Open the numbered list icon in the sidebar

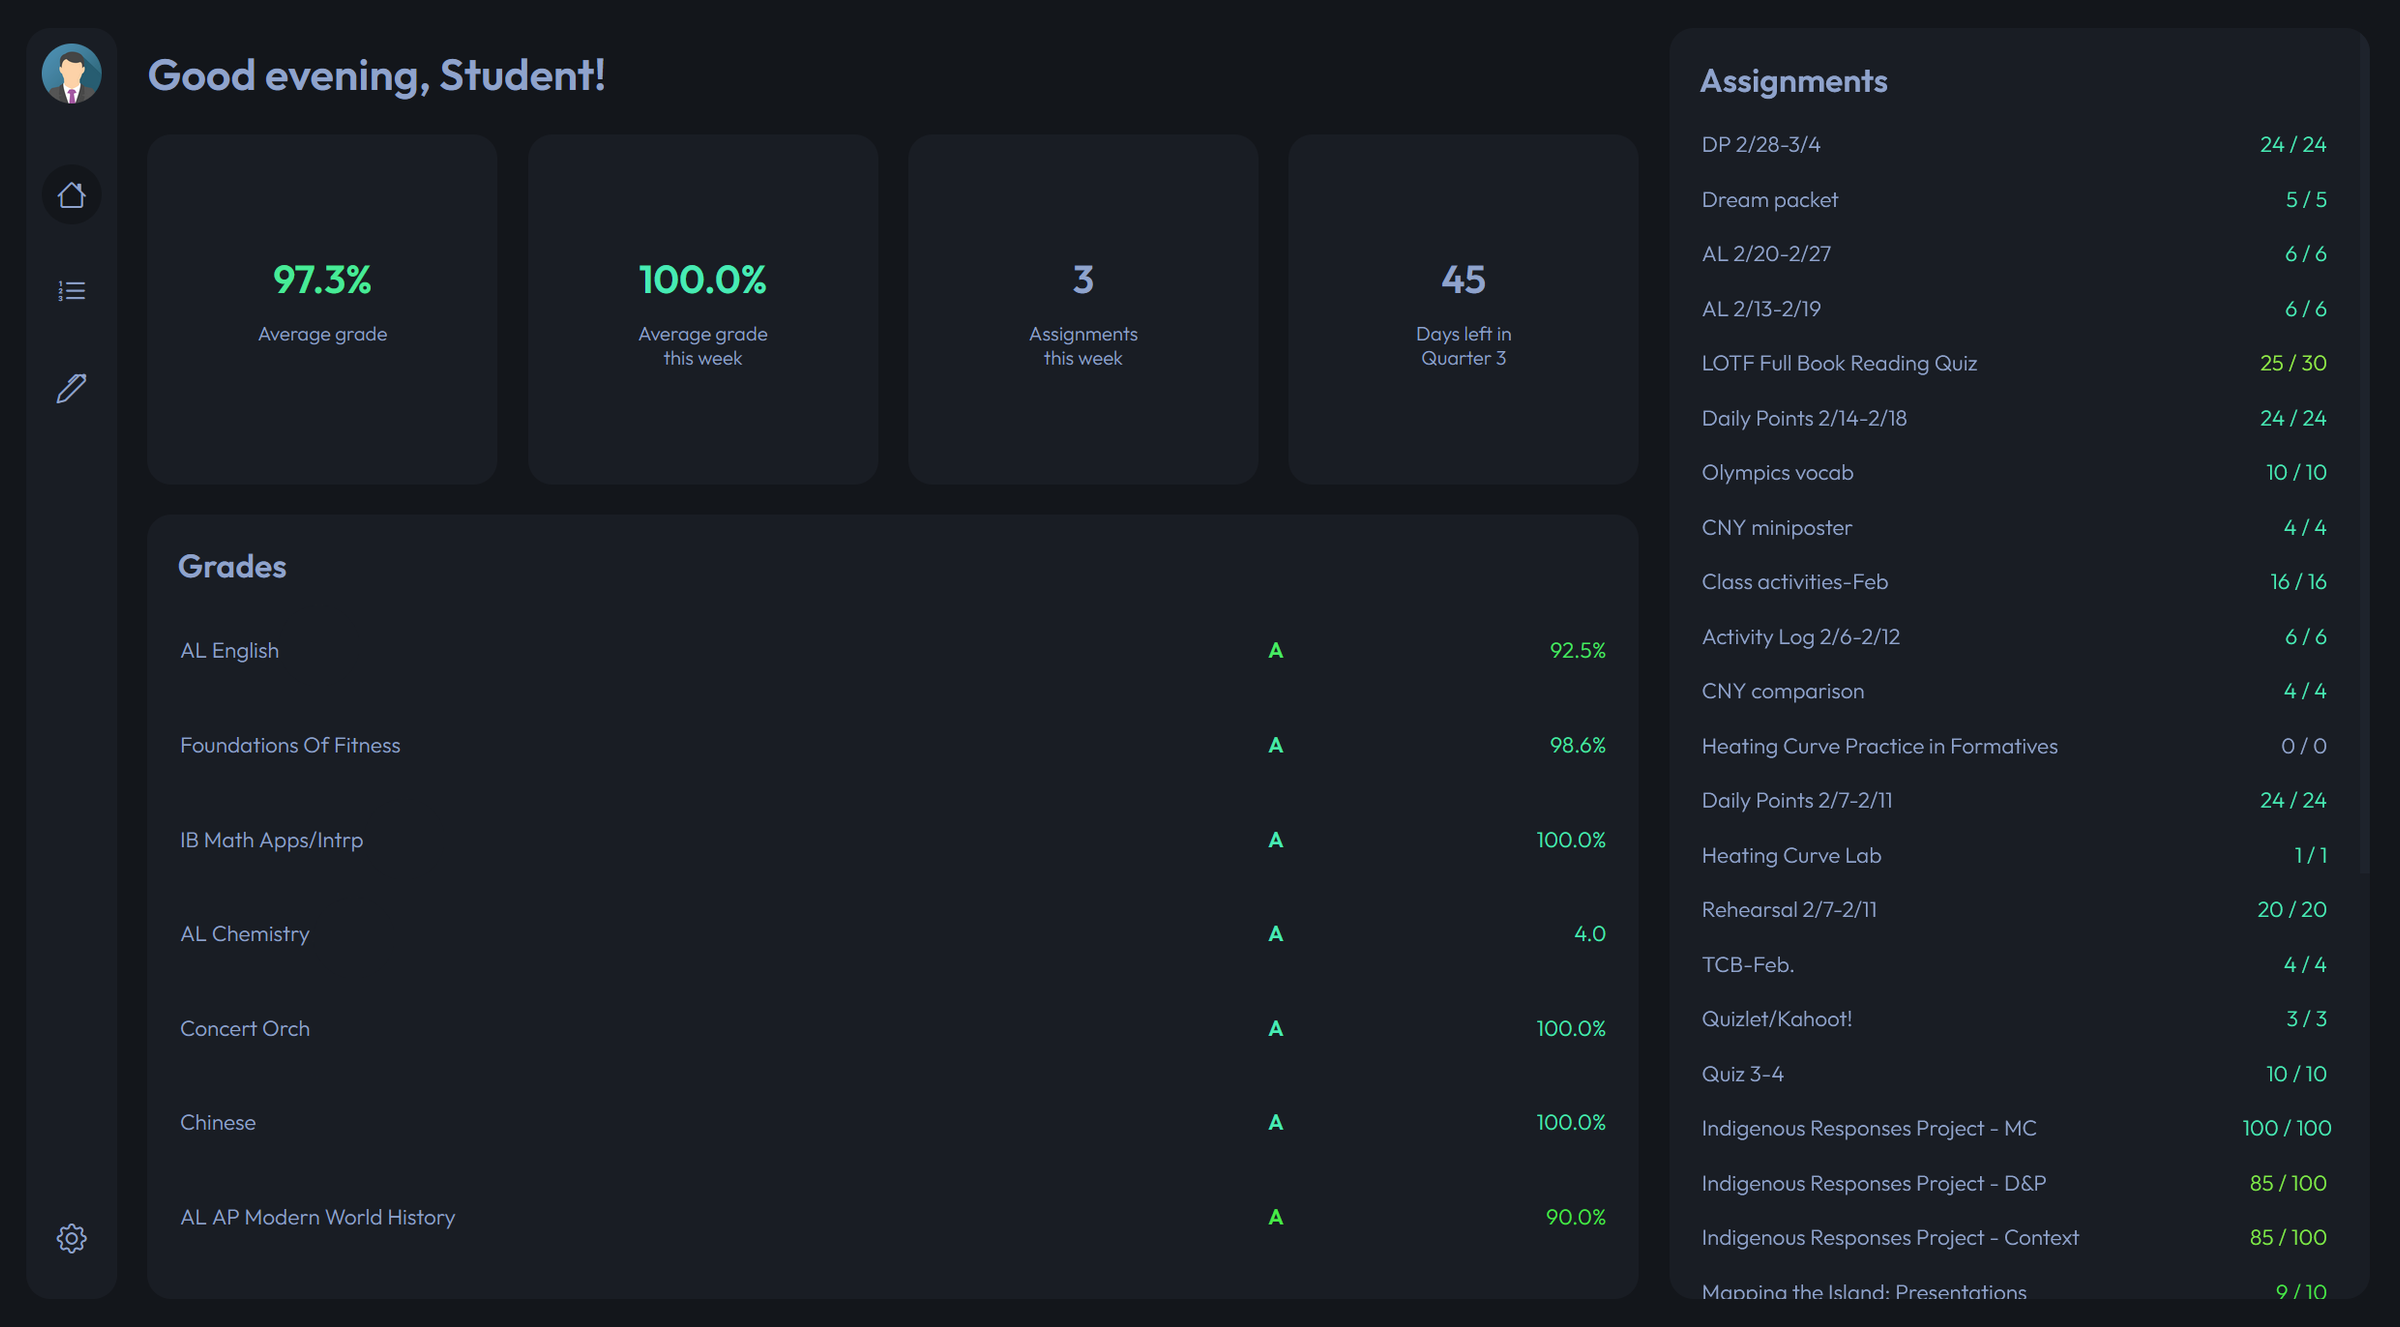(71, 290)
